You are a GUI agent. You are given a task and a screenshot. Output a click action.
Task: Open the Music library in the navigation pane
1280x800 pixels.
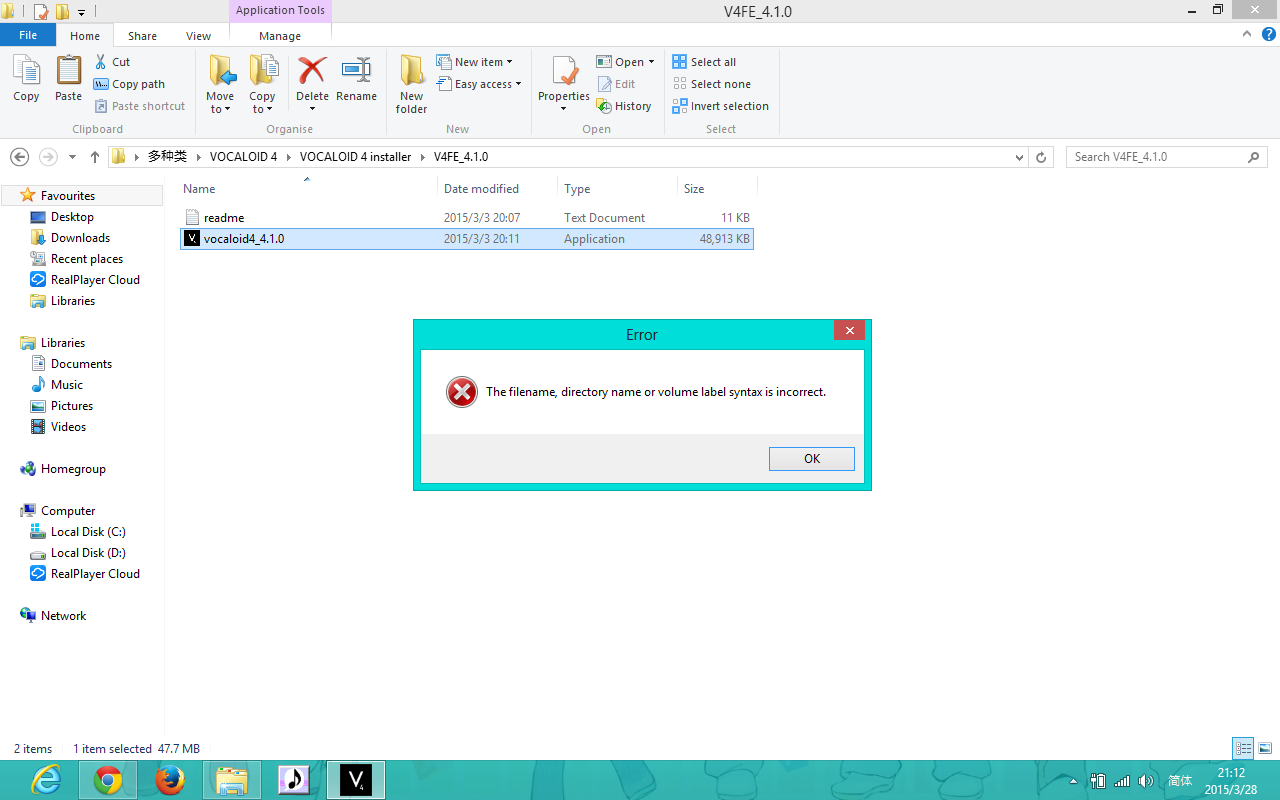coord(67,385)
